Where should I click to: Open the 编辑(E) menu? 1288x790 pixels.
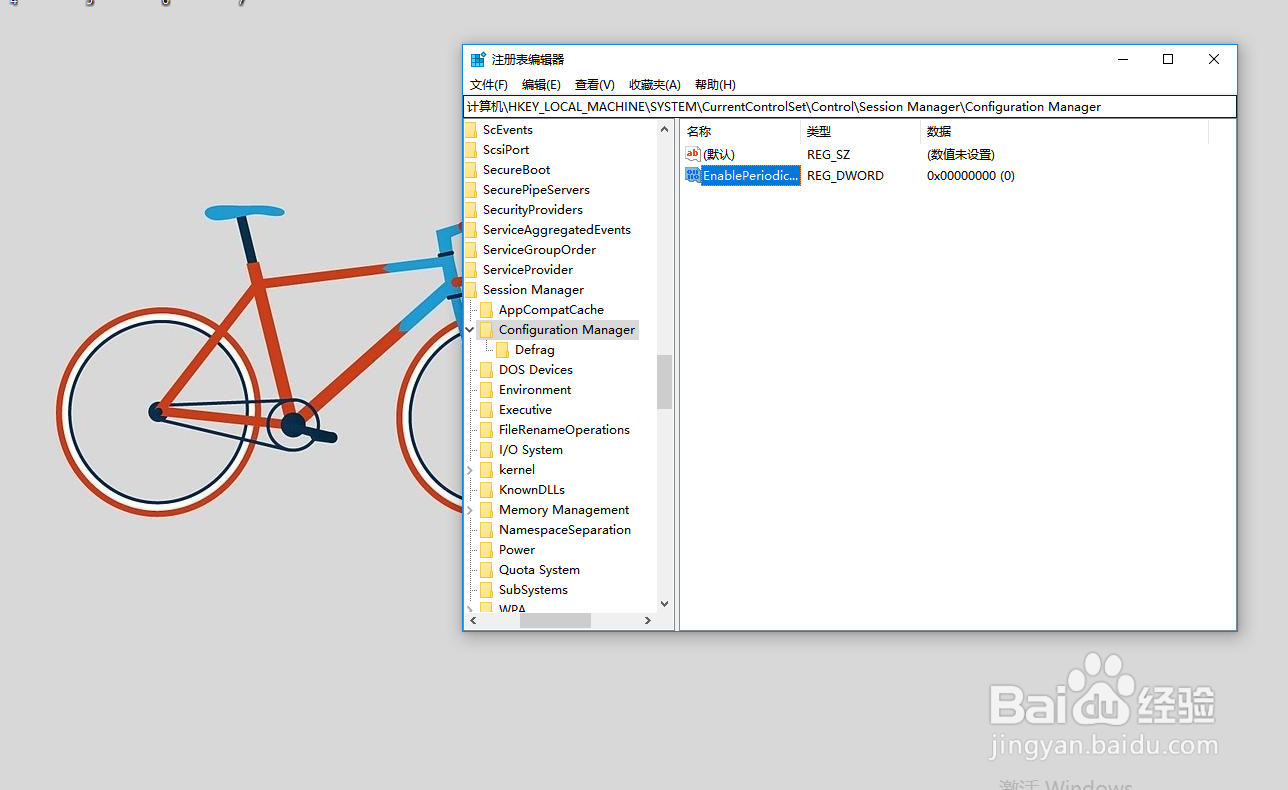pos(541,85)
